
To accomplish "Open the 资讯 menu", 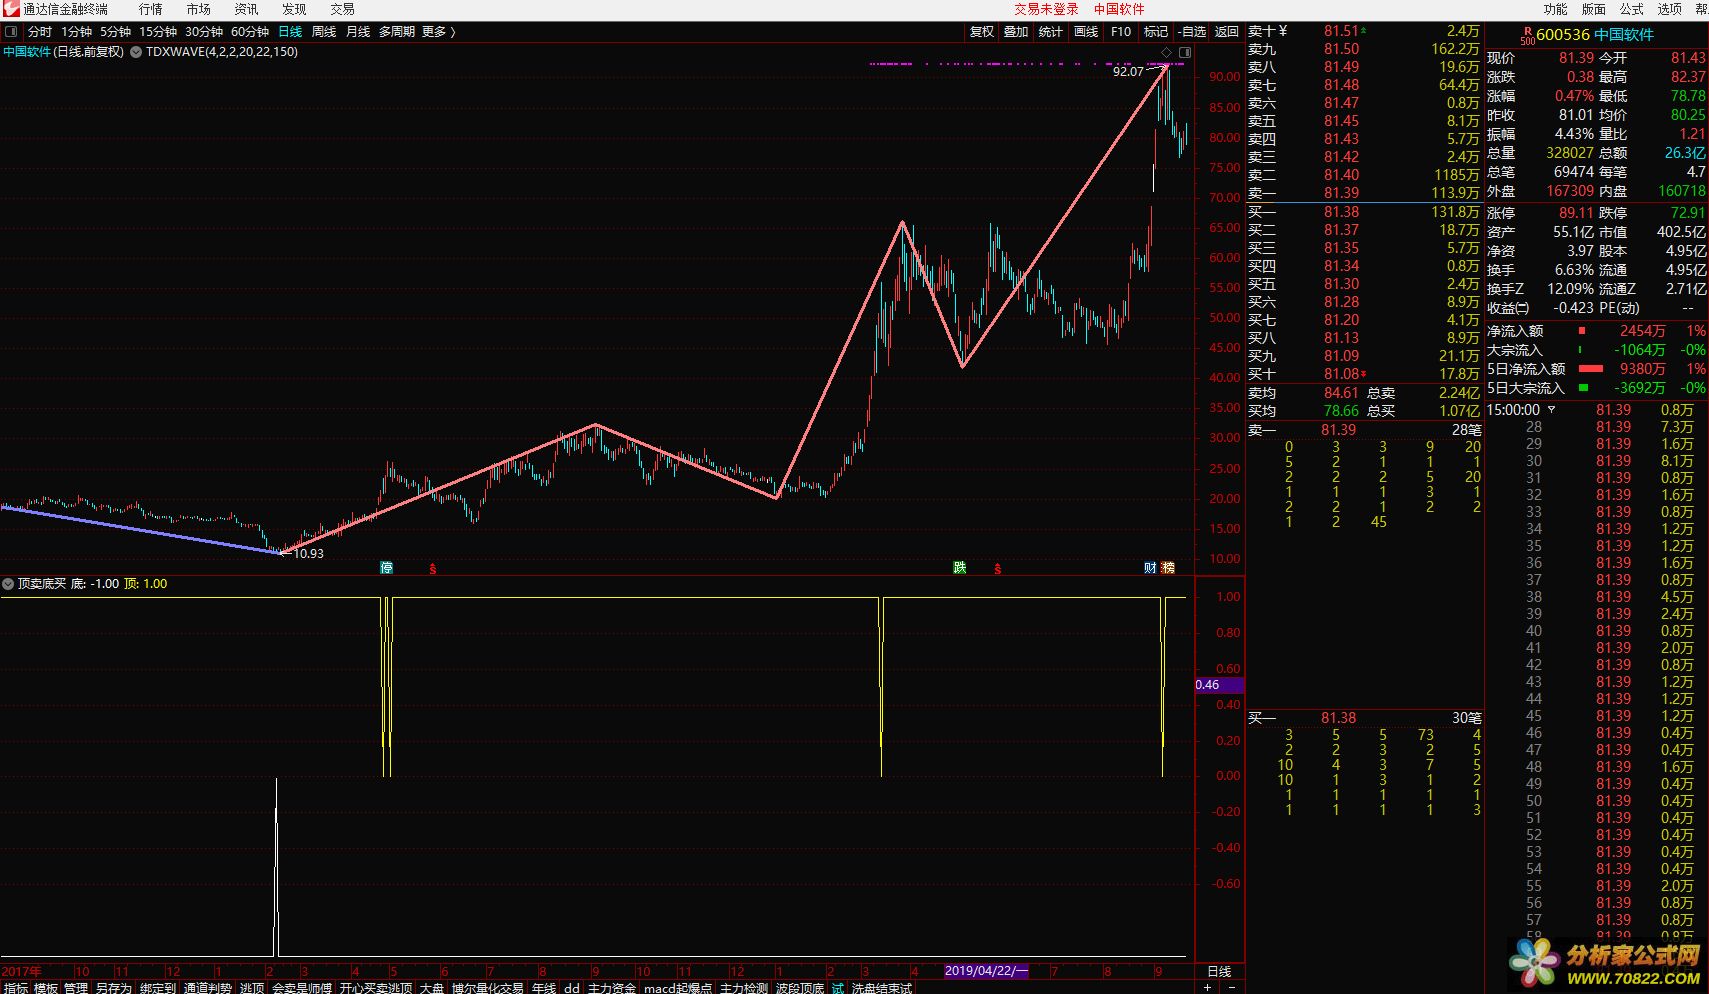I will click(x=246, y=9).
